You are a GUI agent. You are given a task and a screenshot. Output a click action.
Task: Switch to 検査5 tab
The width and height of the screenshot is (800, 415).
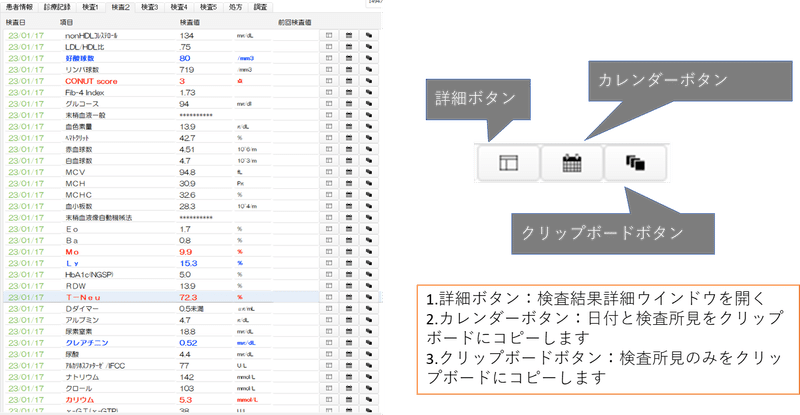pyautogui.click(x=208, y=7)
